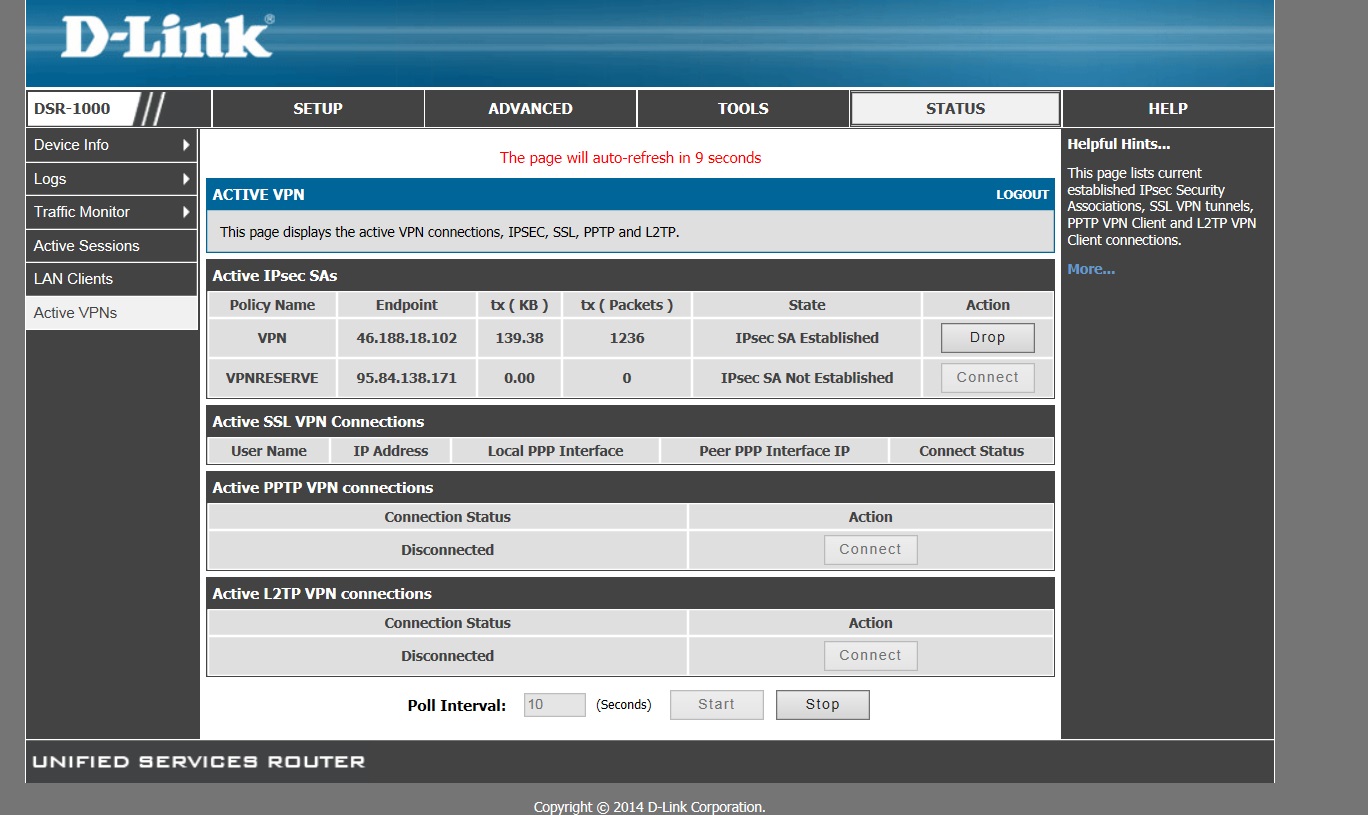Switch to the TOOLS tab
This screenshot has width=1368, height=815.
click(743, 109)
